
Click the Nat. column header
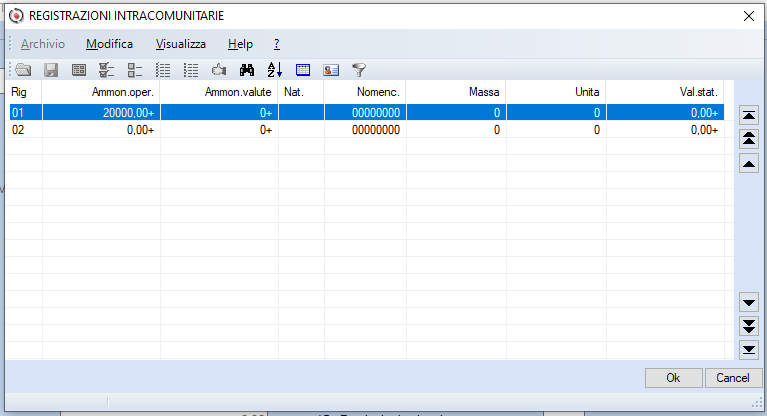point(301,92)
